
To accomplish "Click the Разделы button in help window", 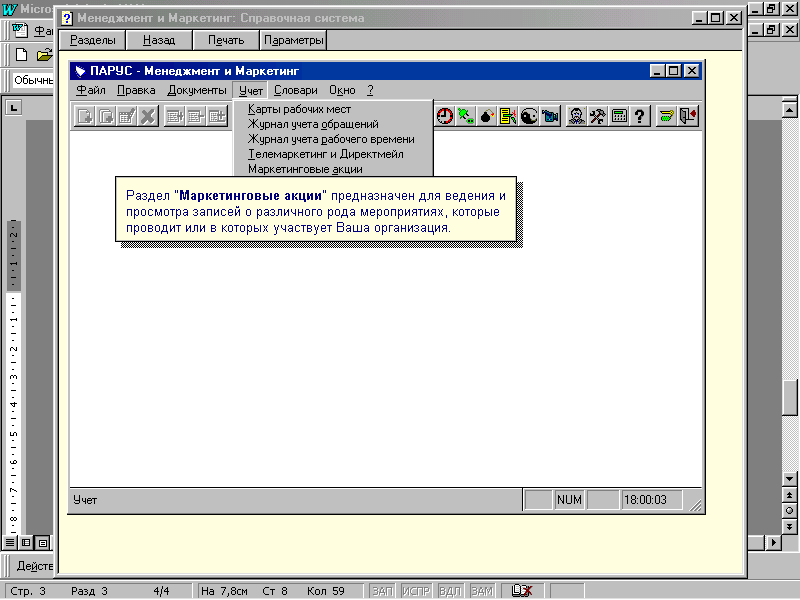I will (x=93, y=40).
